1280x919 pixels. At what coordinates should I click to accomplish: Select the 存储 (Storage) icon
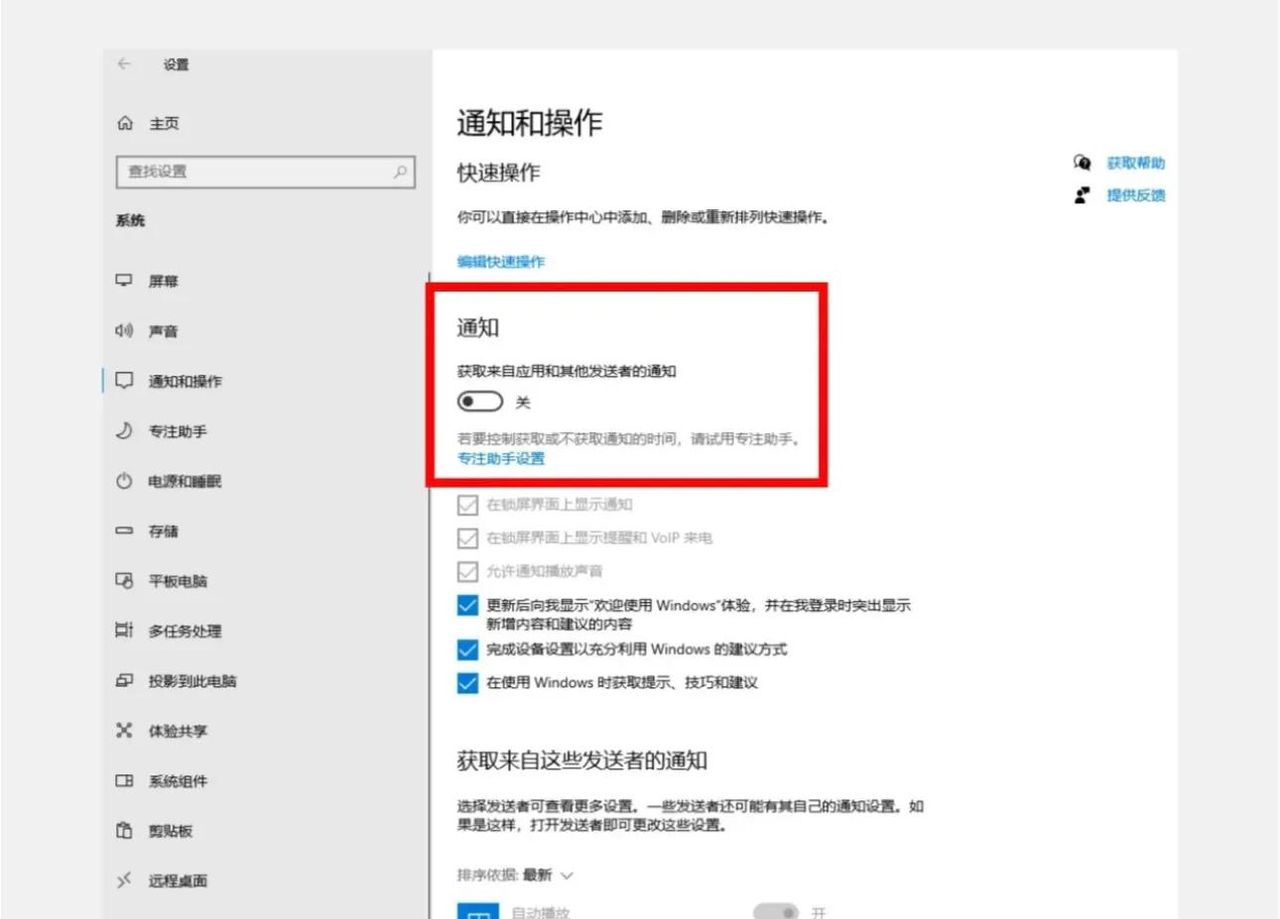[123, 531]
